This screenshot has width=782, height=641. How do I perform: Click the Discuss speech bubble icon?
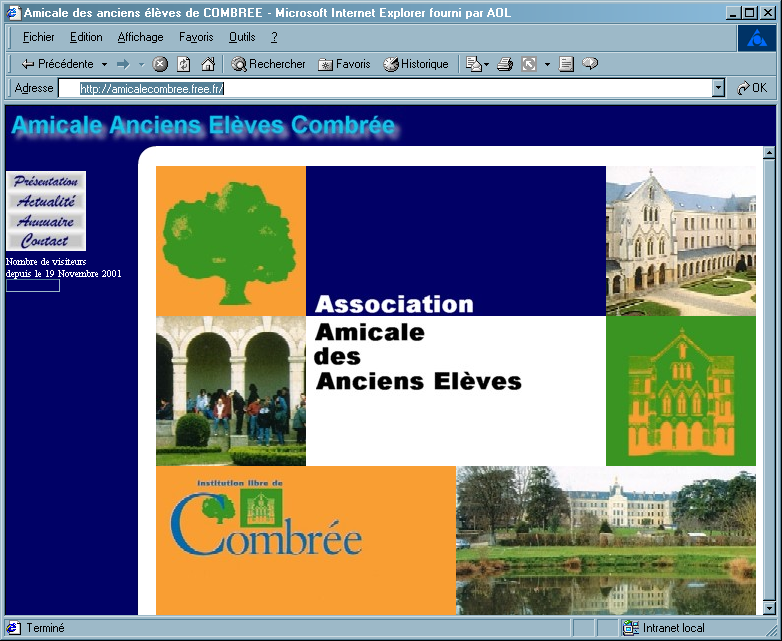[590, 64]
